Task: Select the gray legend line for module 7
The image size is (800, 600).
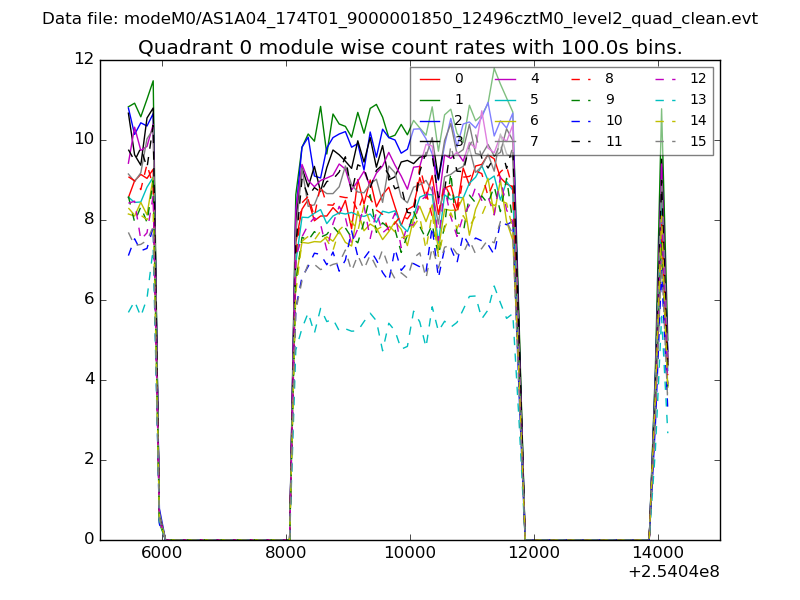Action: tap(505, 141)
